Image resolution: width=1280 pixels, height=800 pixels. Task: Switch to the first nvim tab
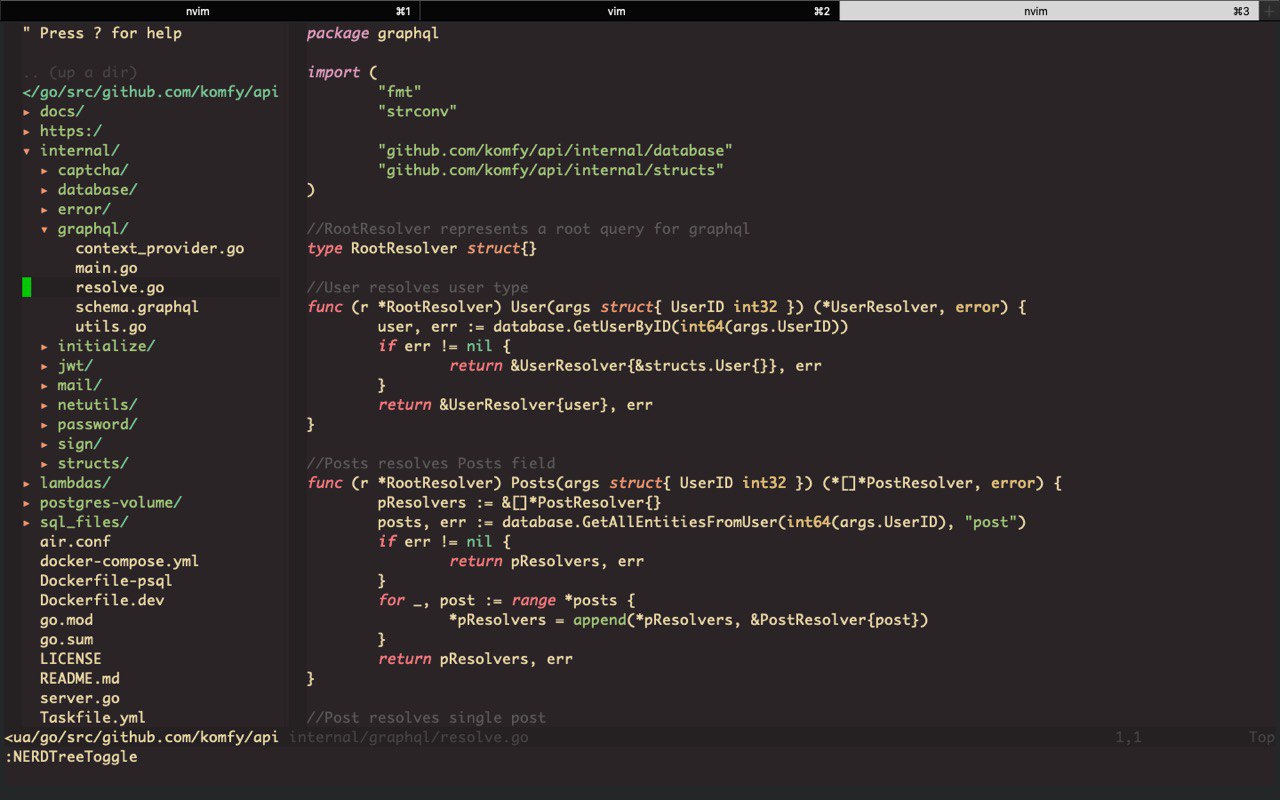point(211,11)
